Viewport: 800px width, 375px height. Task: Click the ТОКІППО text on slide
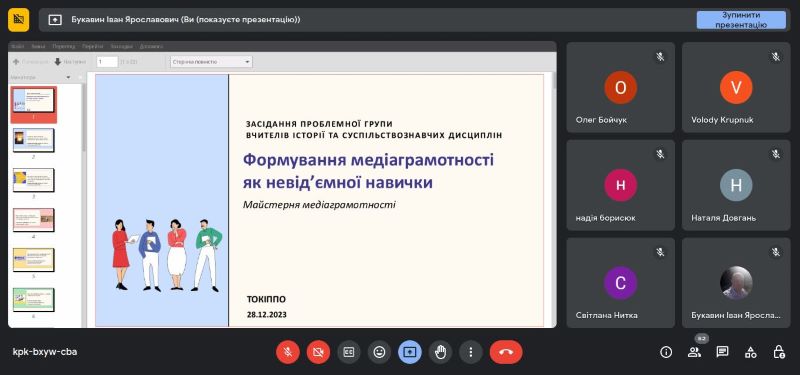266,299
